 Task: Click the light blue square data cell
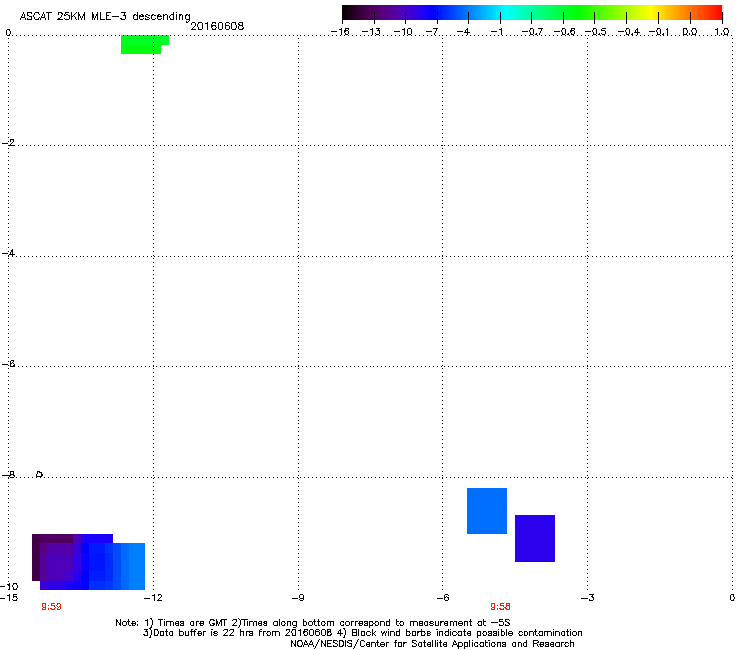[x=487, y=511]
